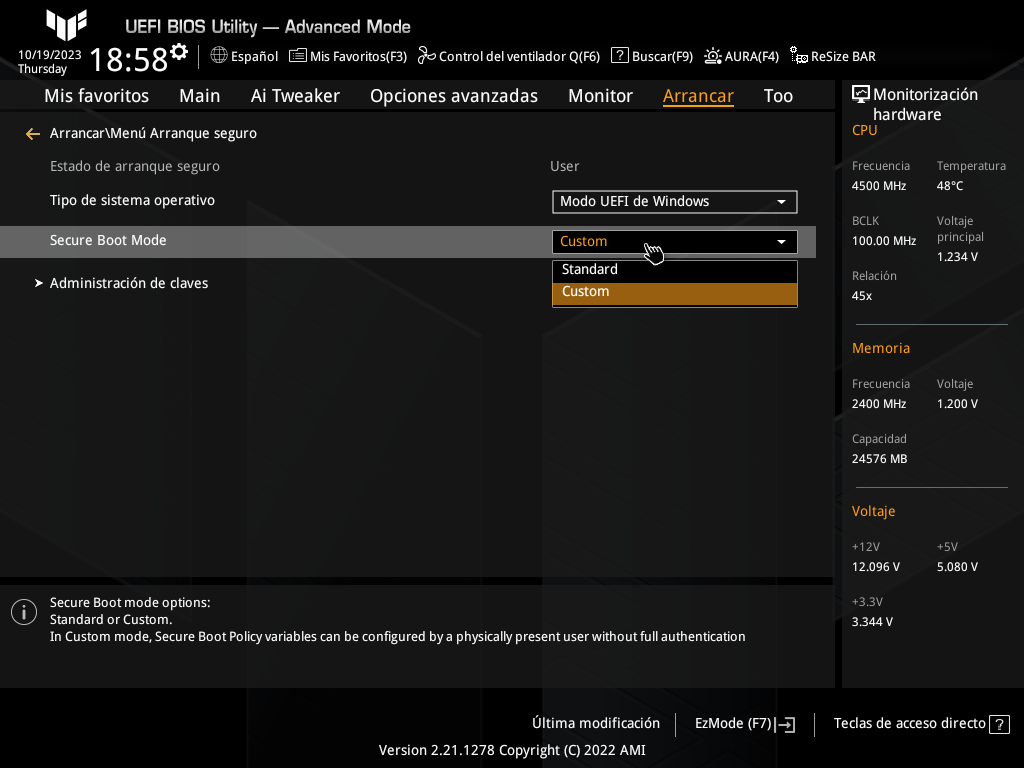1024x768 pixels.
Task: Switch to the Ai Tweaker tab
Action: (295, 96)
